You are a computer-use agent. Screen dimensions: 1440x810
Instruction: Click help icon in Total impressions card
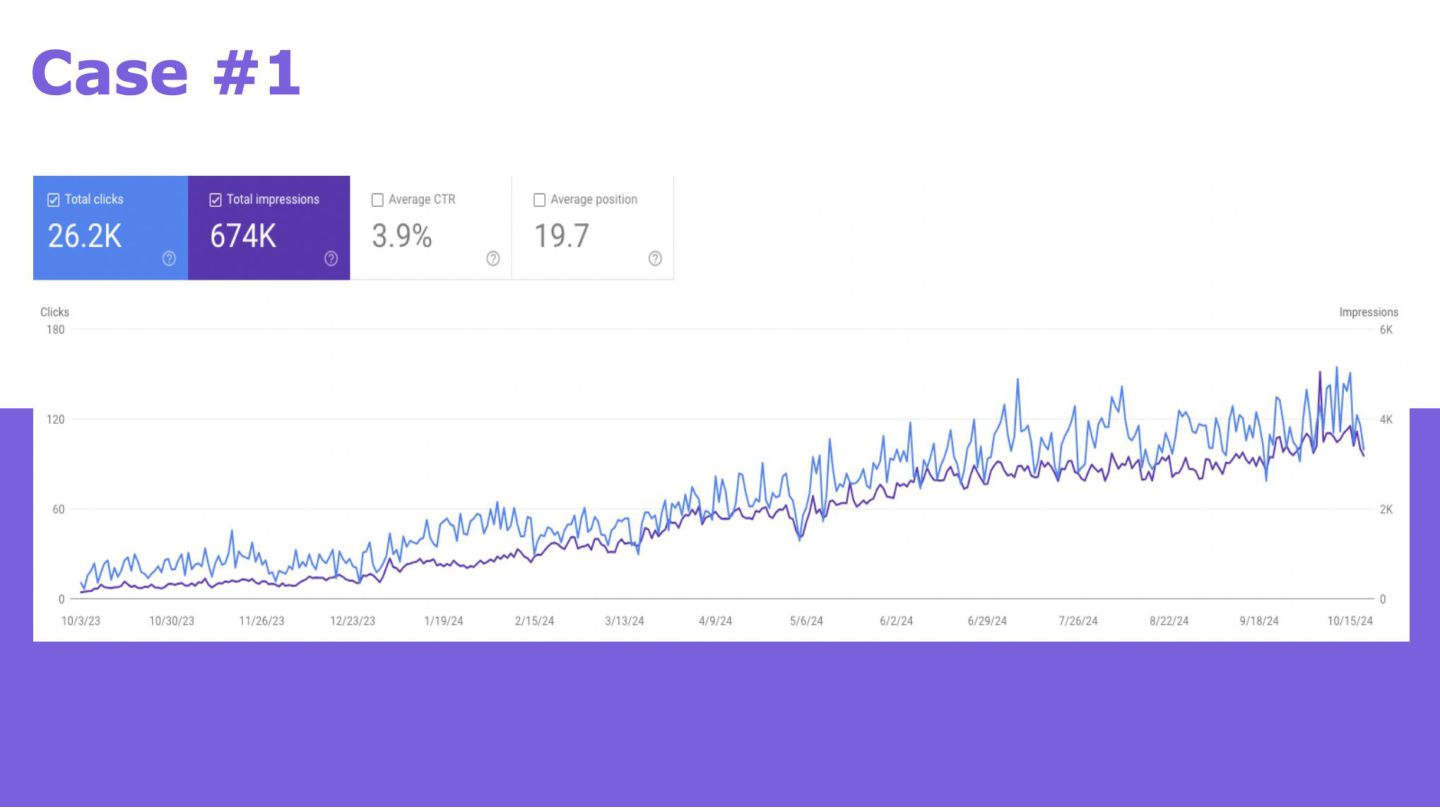(331, 259)
